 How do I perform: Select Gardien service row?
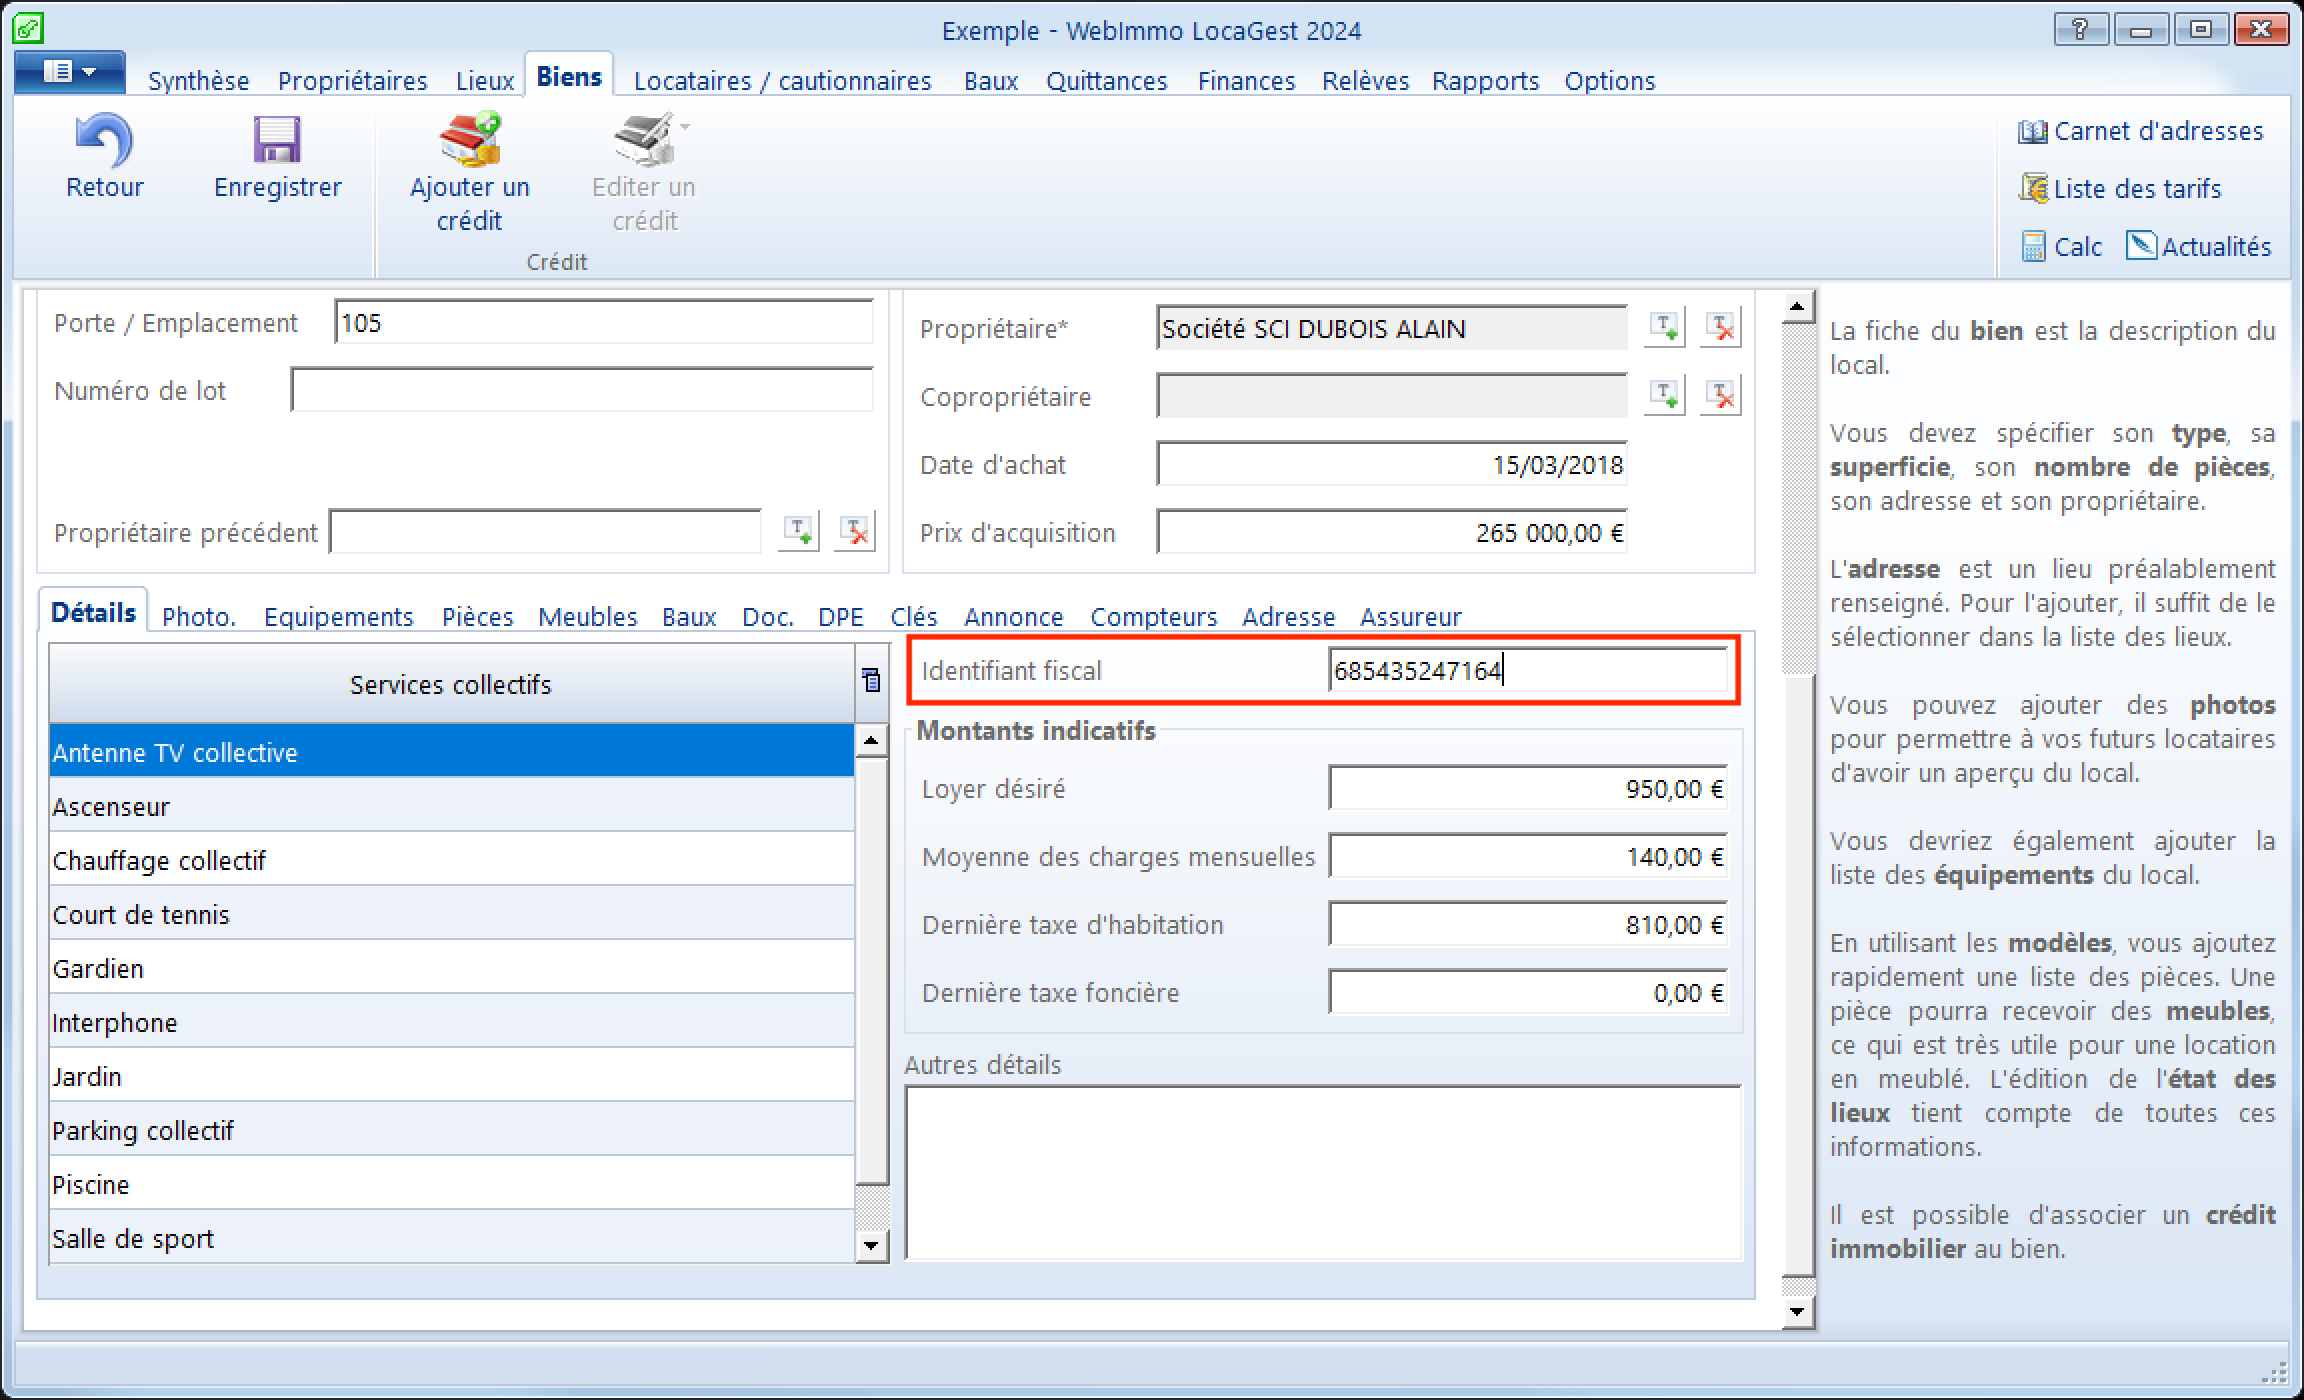coord(452,968)
